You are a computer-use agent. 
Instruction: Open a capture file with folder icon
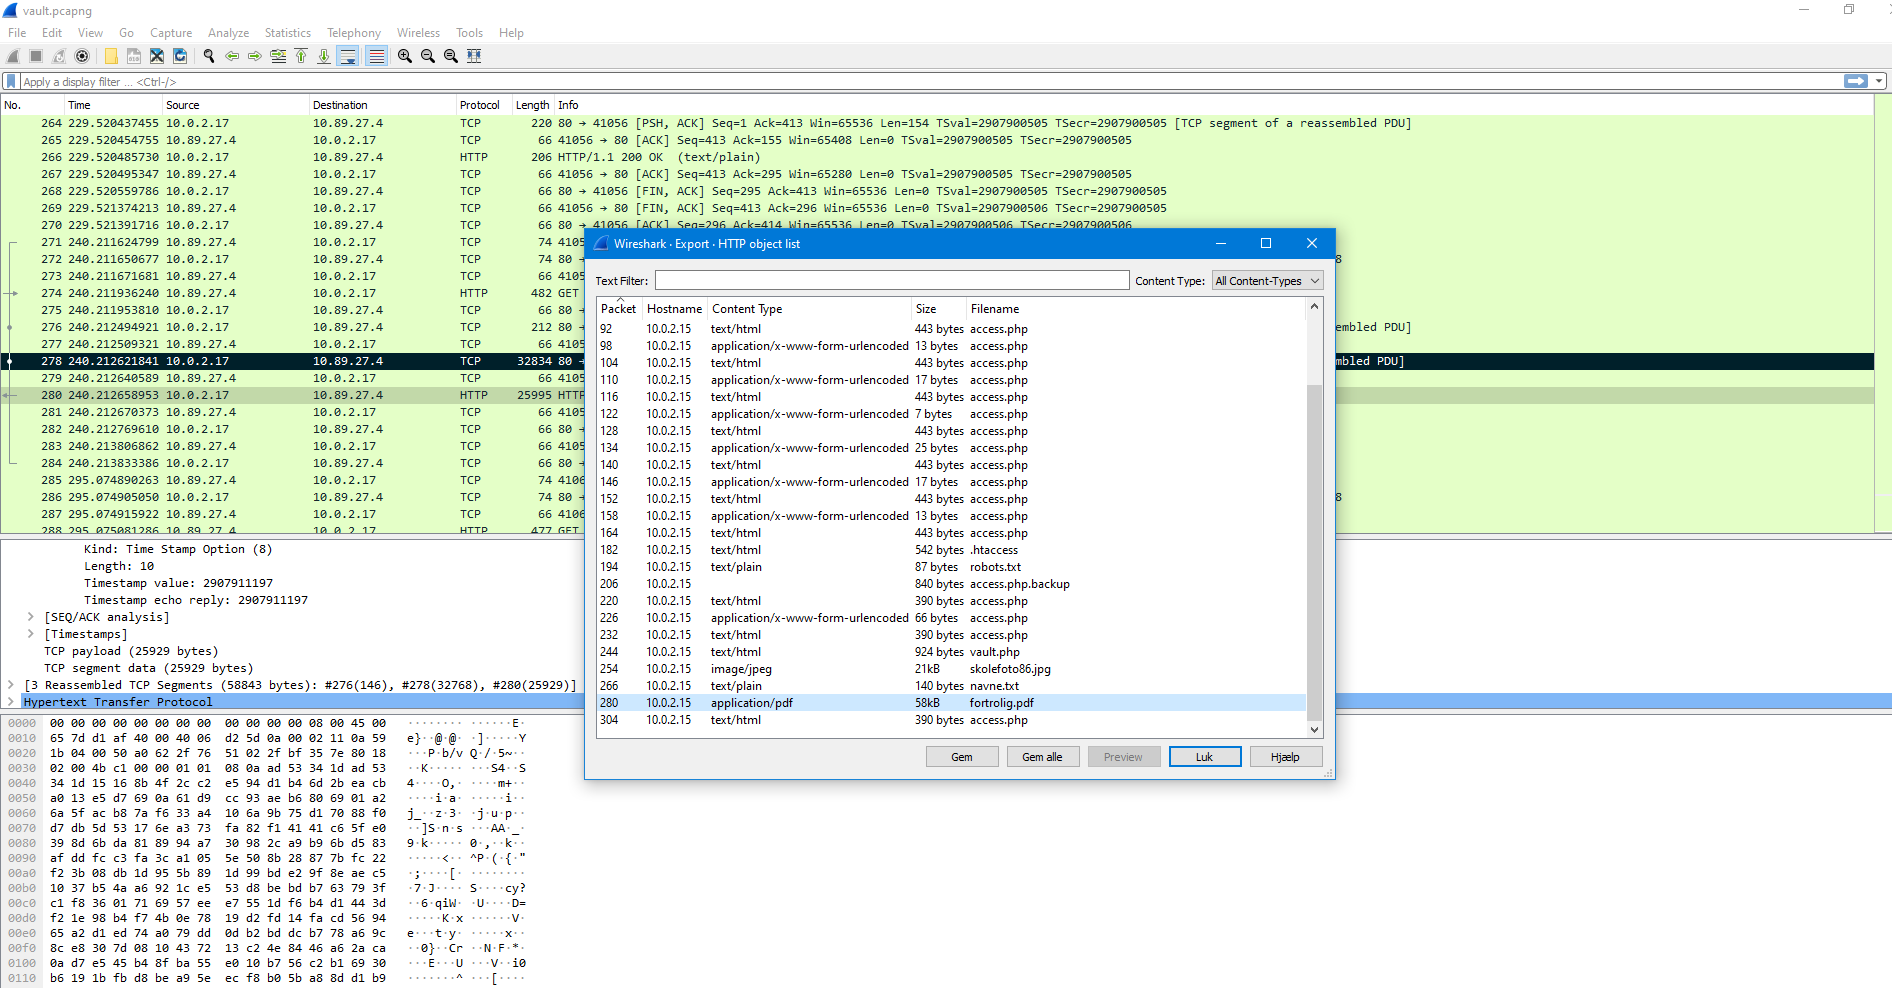click(111, 56)
